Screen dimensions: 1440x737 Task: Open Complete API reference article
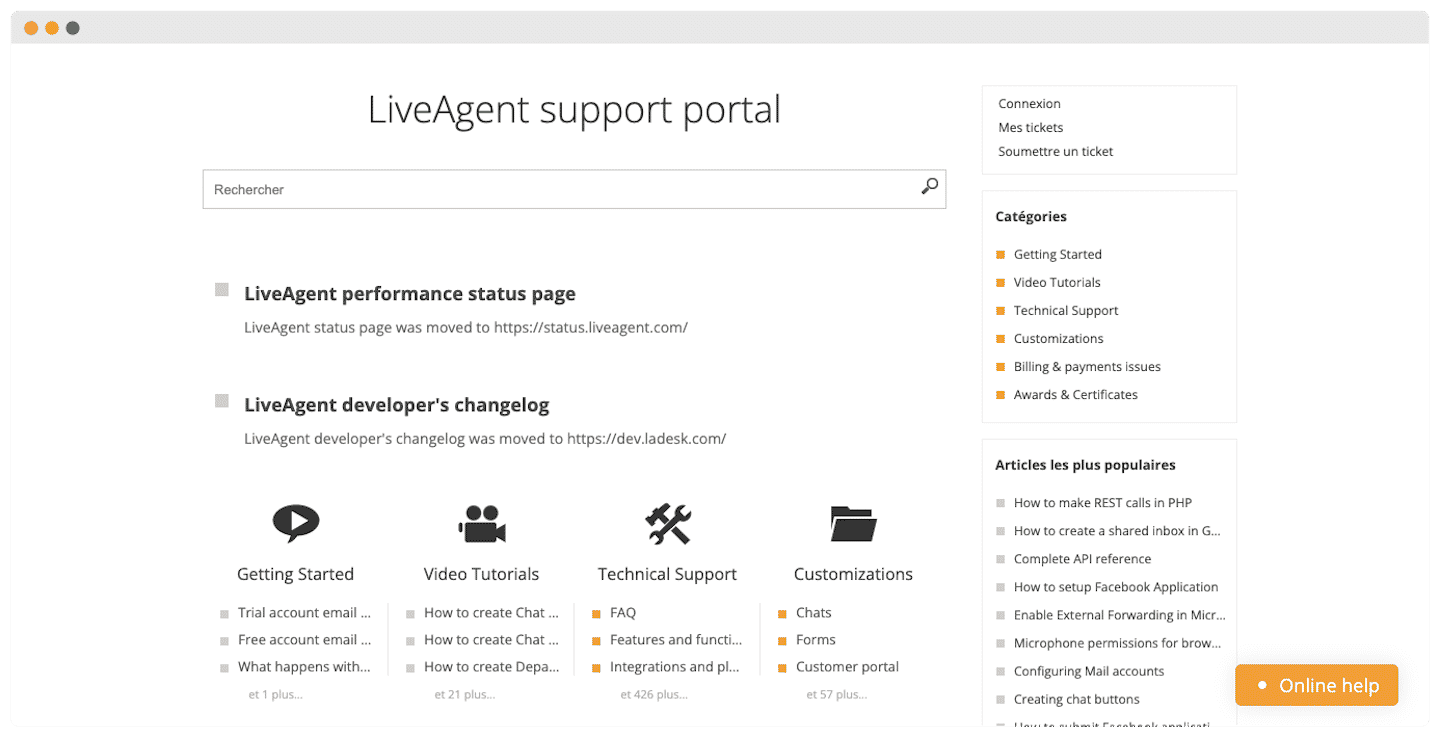(x=1082, y=559)
